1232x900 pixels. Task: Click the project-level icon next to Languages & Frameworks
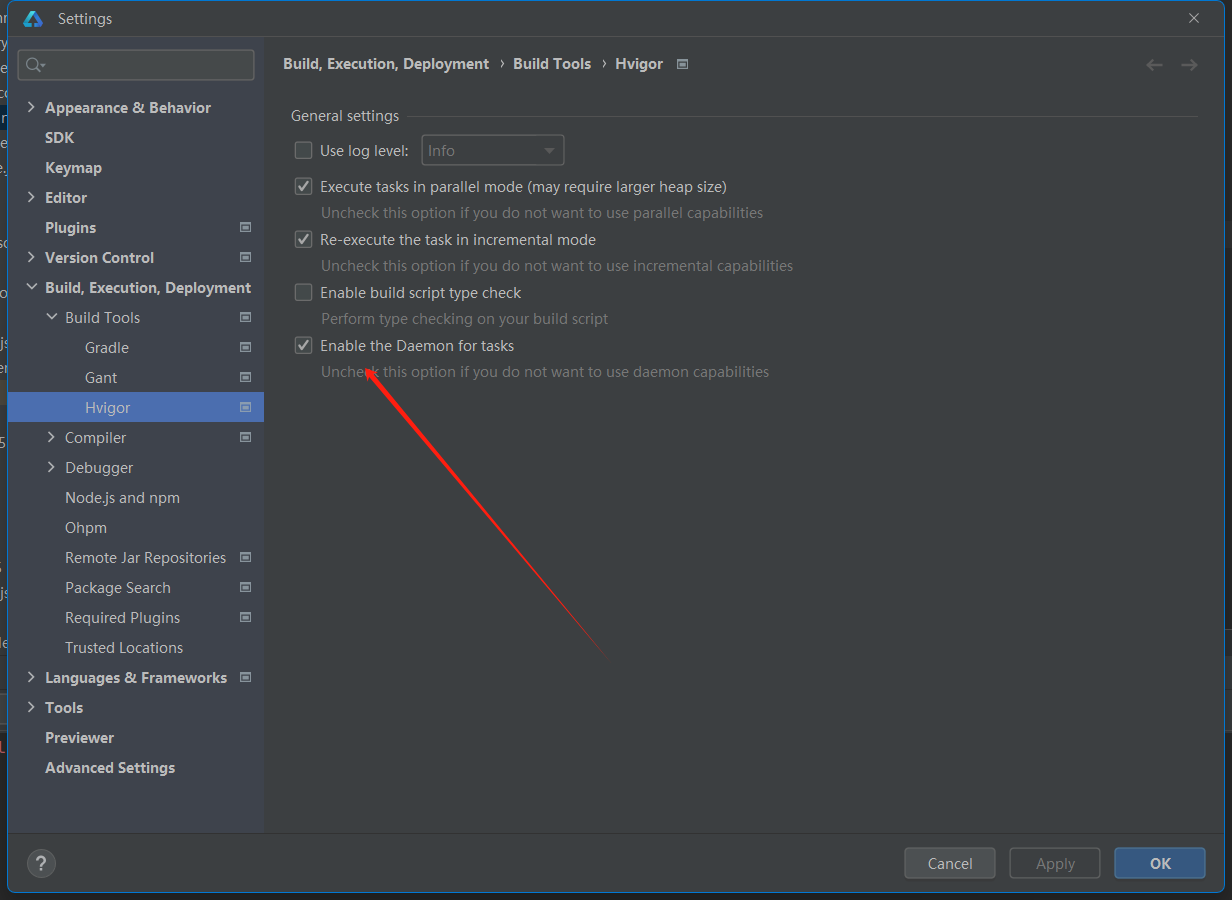[x=246, y=677]
